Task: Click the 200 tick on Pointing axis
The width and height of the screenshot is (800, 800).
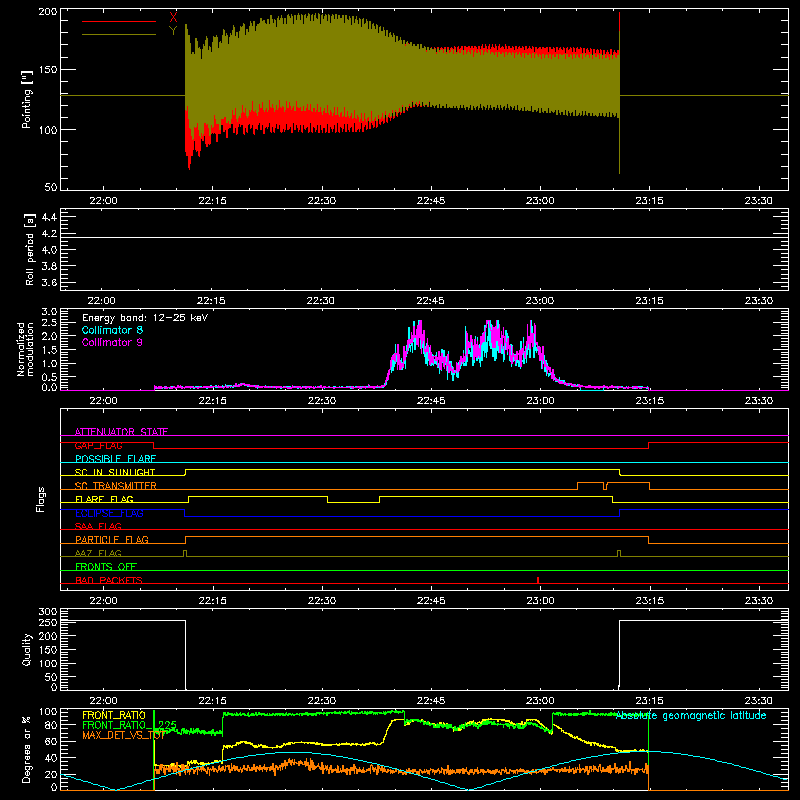Action: coord(47,11)
